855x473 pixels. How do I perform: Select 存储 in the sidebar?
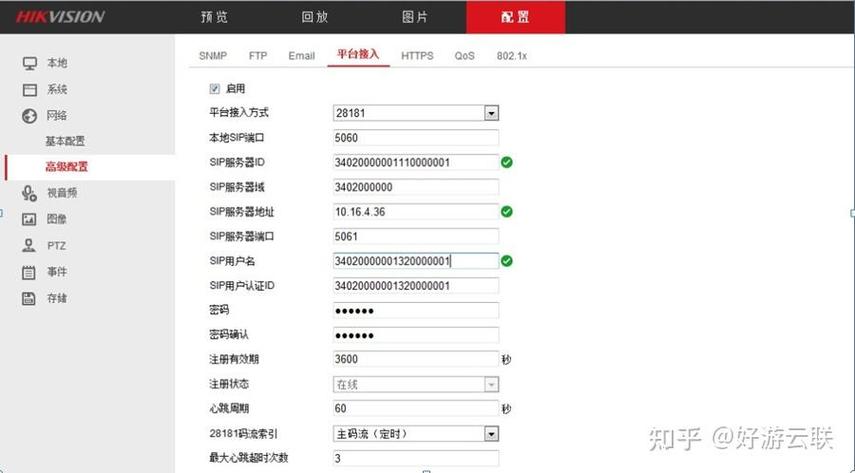tap(57, 298)
